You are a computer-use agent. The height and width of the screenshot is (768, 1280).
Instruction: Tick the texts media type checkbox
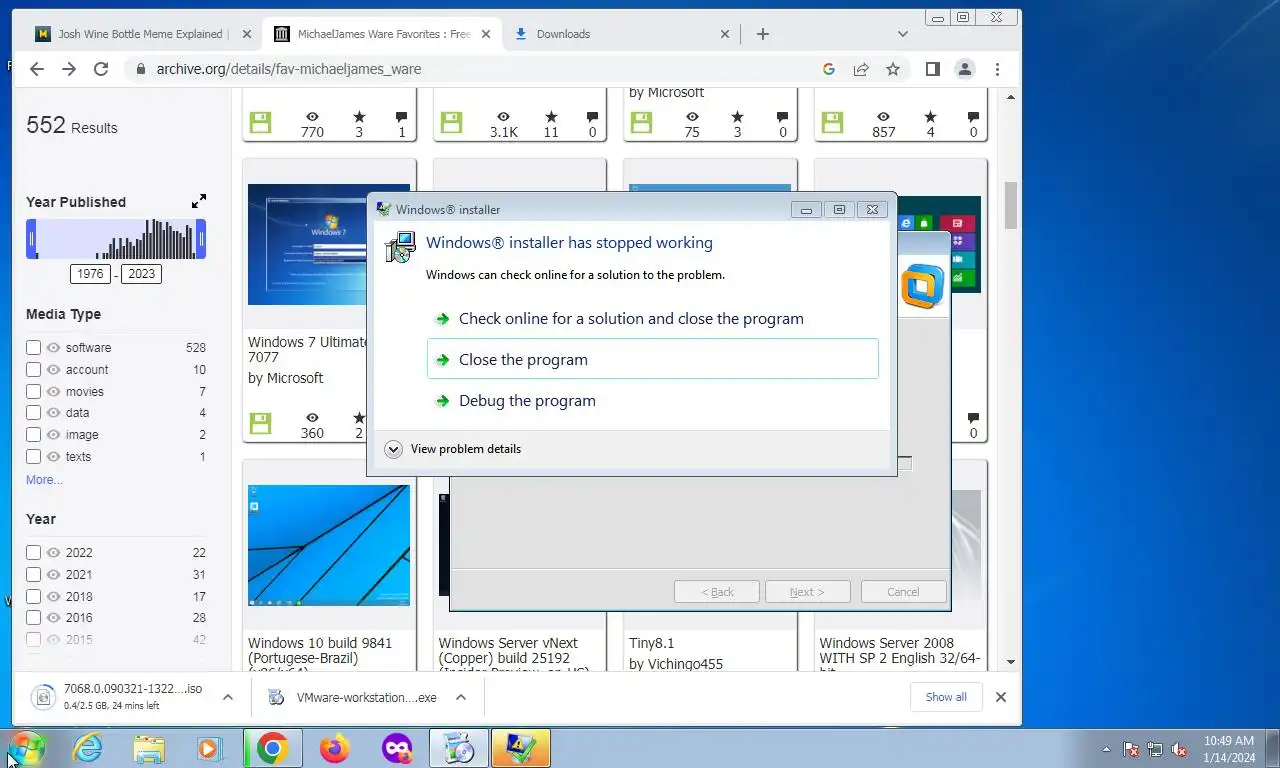pos(33,457)
